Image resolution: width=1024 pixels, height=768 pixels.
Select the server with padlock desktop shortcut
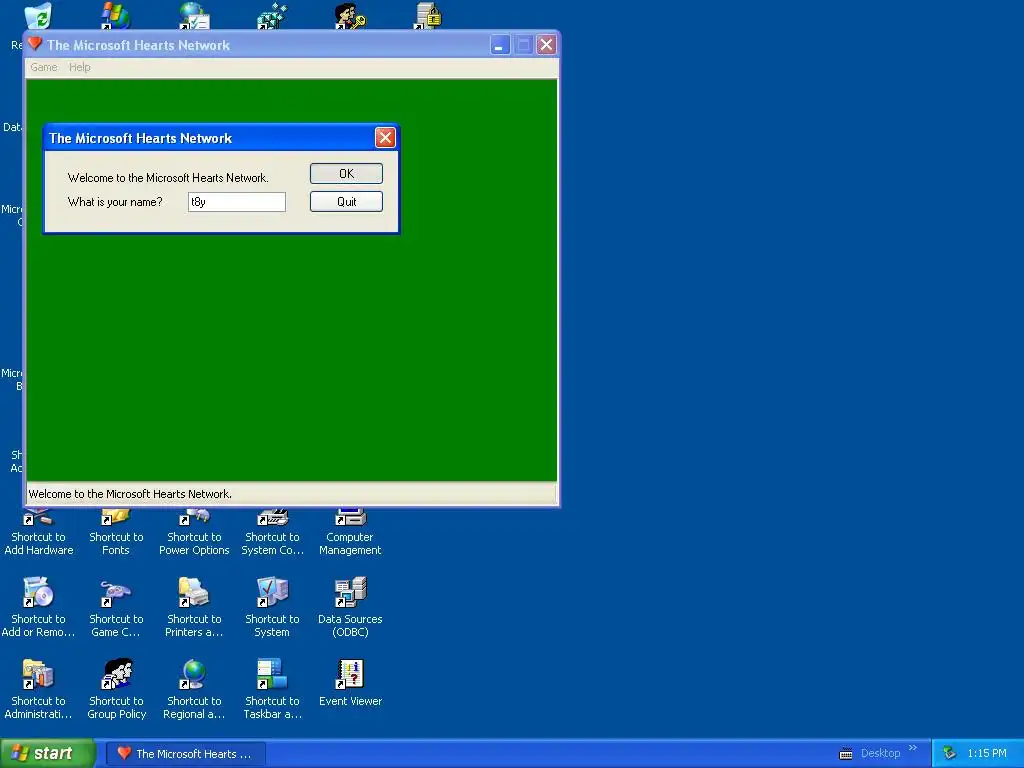(428, 16)
